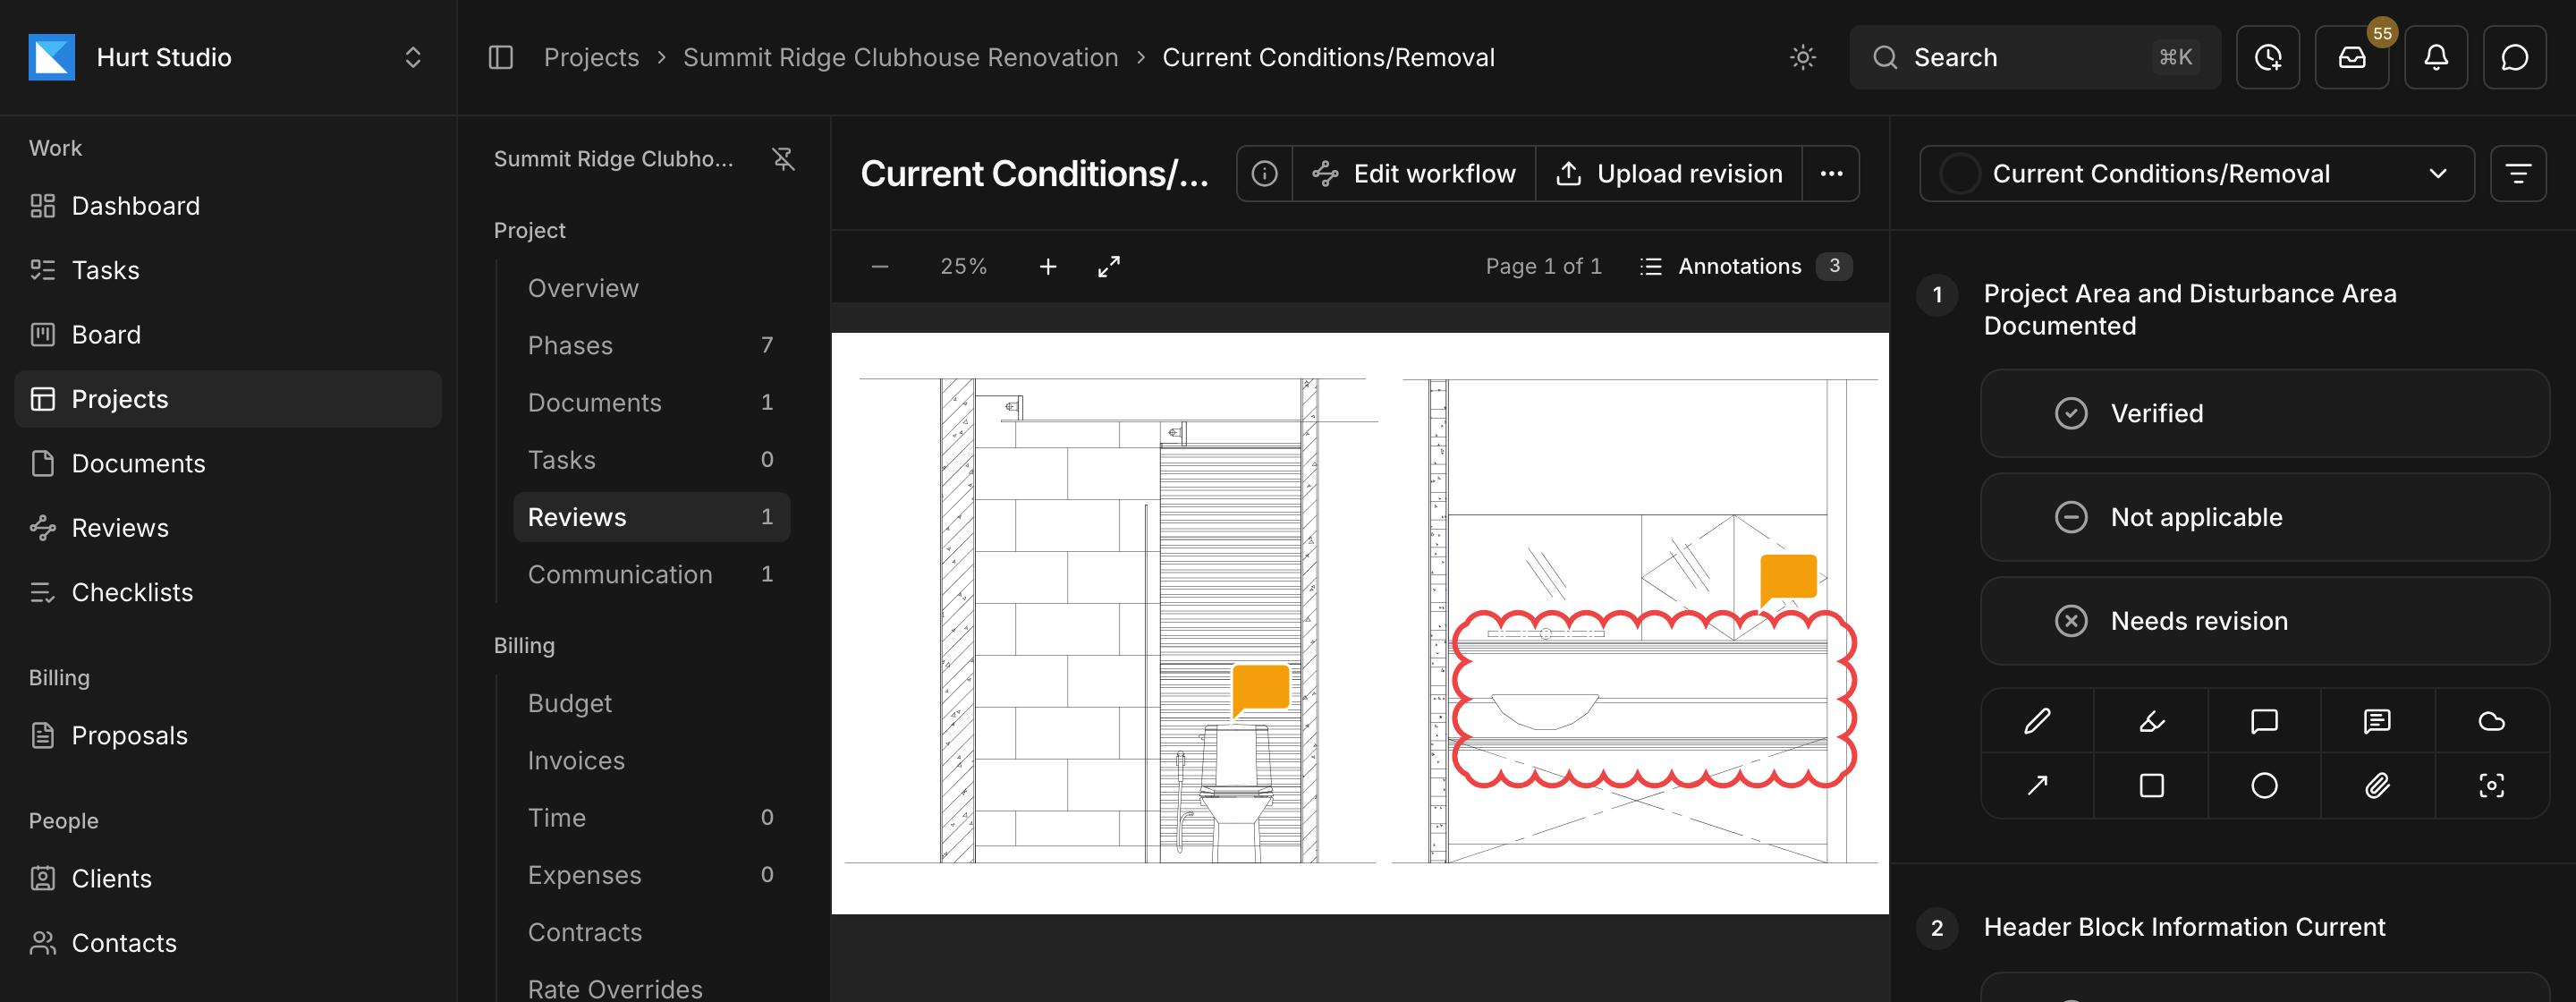Image resolution: width=2576 pixels, height=1002 pixels.
Task: Select the text note annotation tool
Action: pyautogui.click(x=2377, y=721)
